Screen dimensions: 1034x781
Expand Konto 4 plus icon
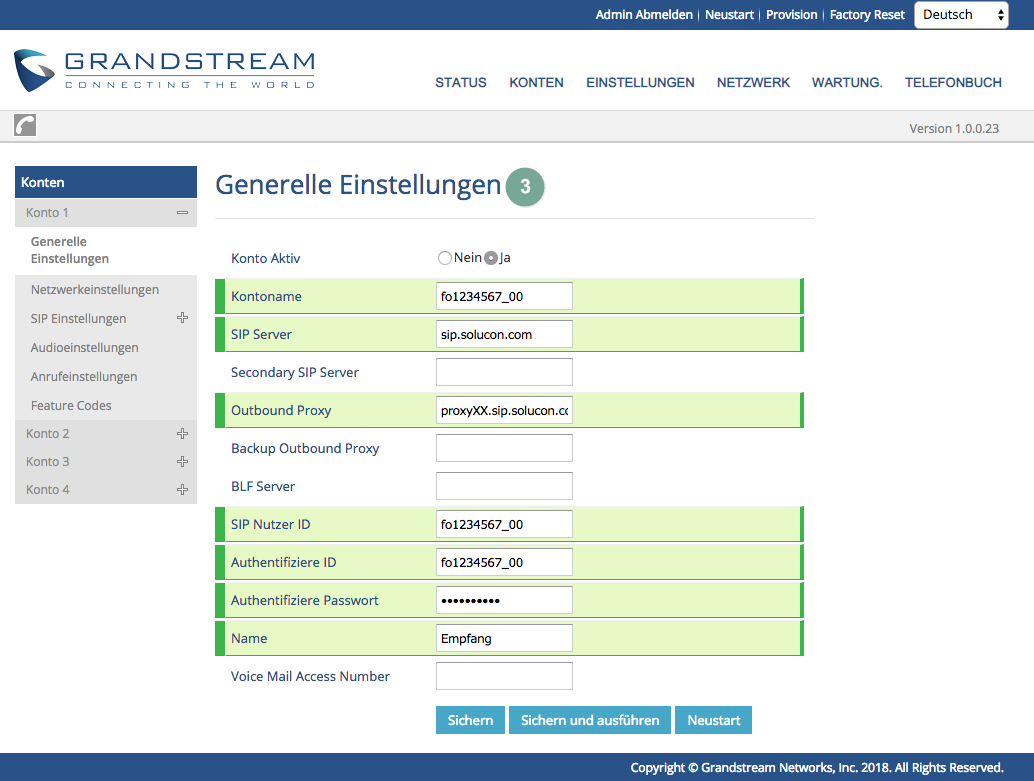click(183, 489)
